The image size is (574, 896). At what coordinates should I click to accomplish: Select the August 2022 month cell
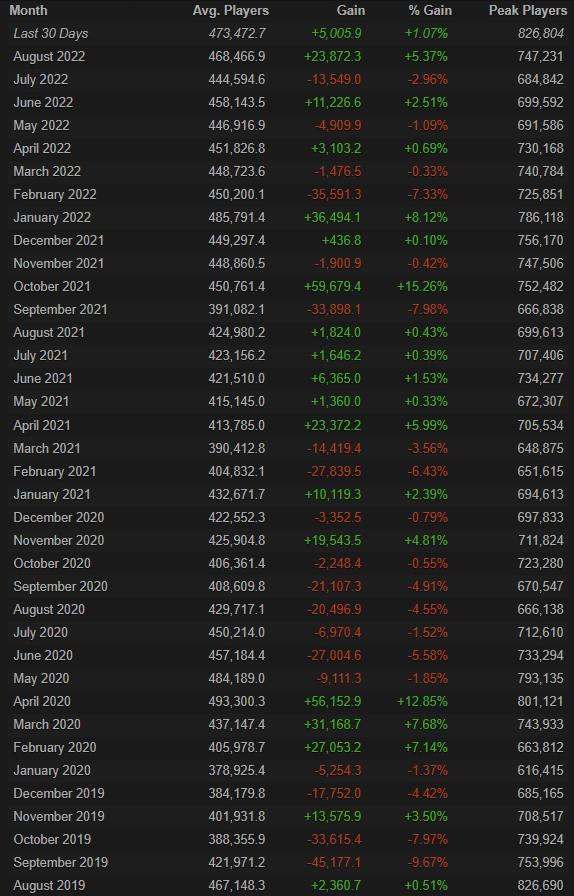pos(49,57)
